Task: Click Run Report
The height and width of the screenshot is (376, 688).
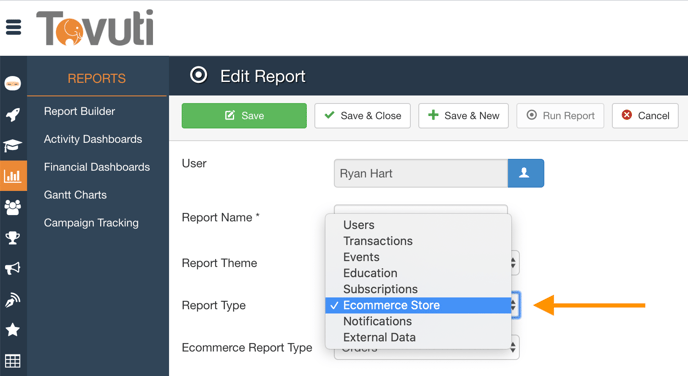Action: point(560,115)
